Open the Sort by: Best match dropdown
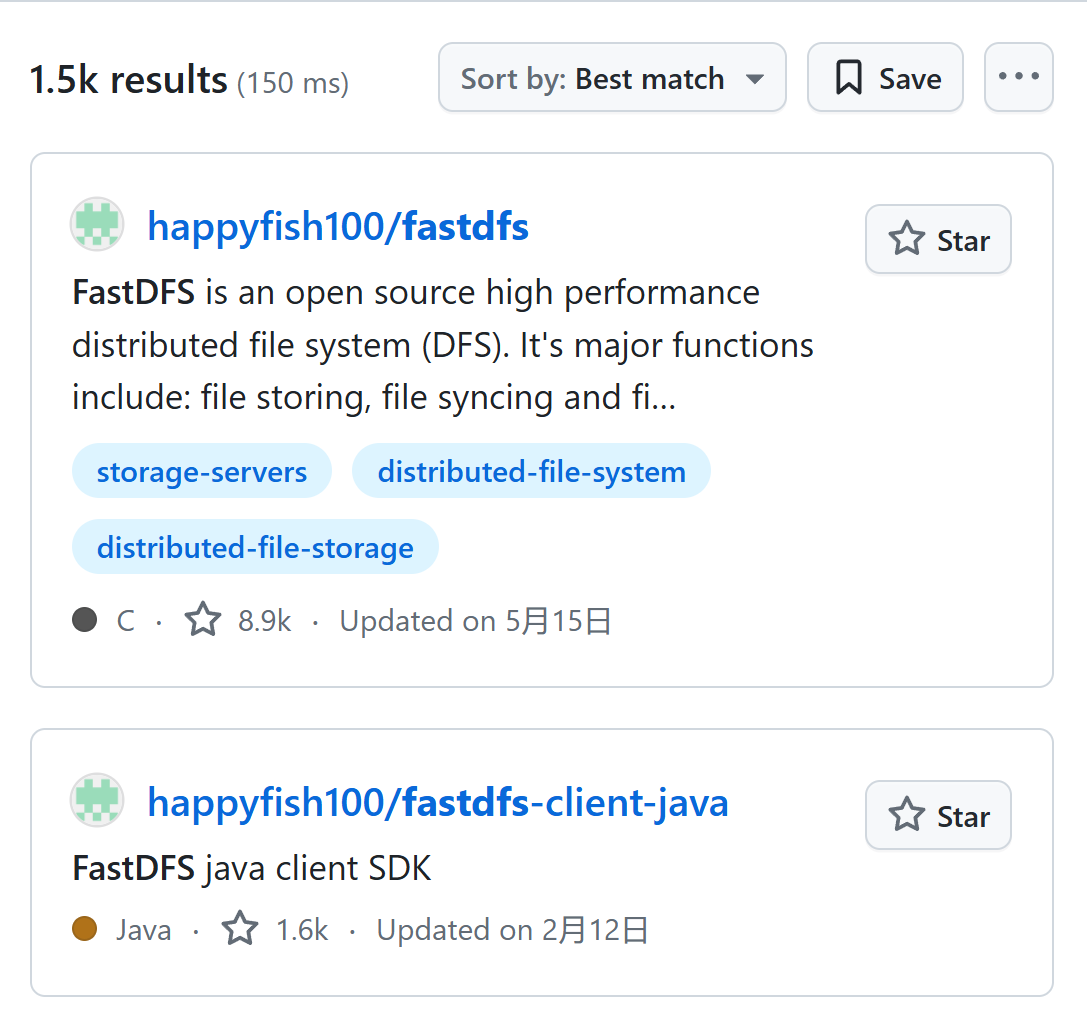Image resolution: width=1087 pixels, height=1031 pixels. 612,77
